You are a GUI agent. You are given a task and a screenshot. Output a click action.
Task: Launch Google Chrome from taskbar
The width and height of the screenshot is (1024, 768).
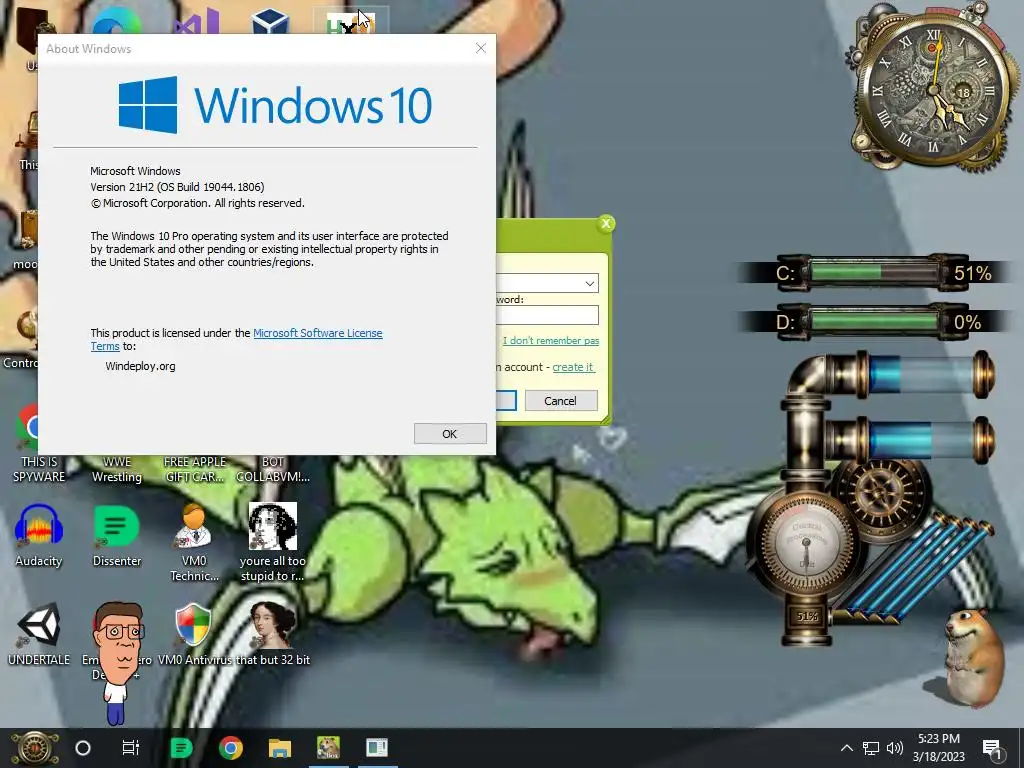[231, 748]
